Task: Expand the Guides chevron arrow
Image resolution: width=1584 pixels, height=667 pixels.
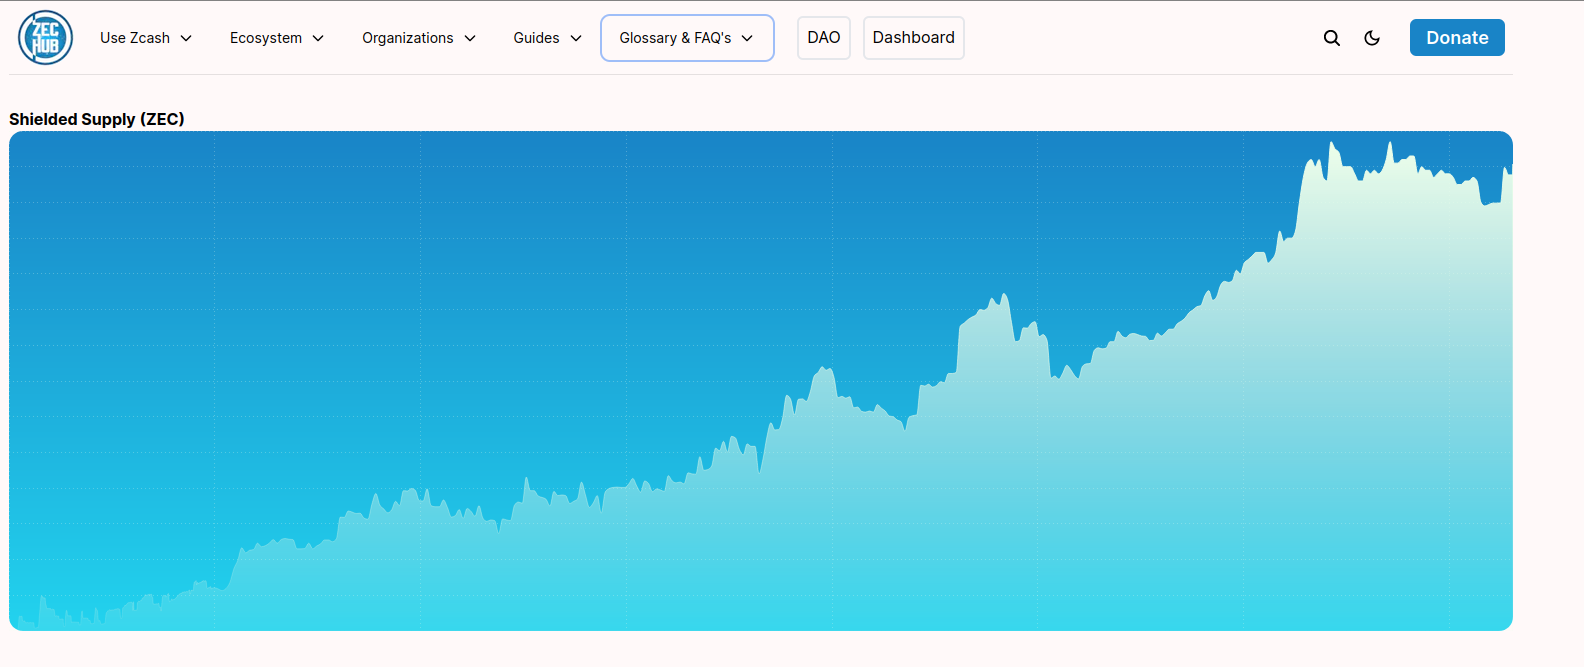Action: pos(576,38)
